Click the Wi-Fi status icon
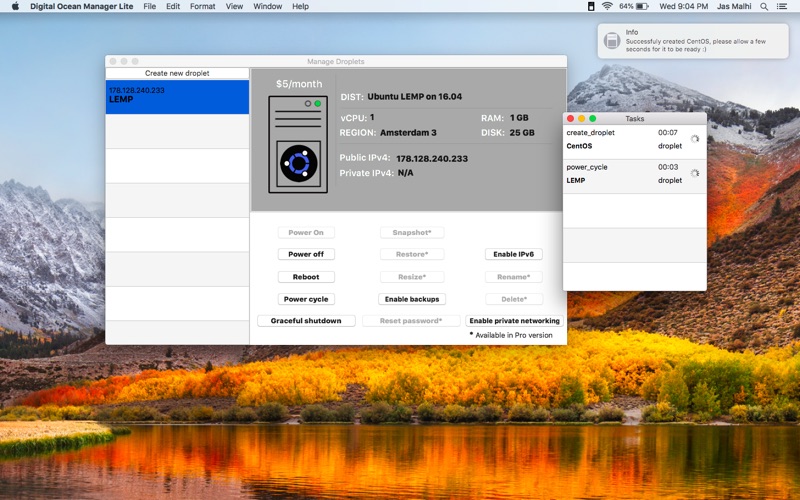This screenshot has height=500, width=800. (x=607, y=6)
